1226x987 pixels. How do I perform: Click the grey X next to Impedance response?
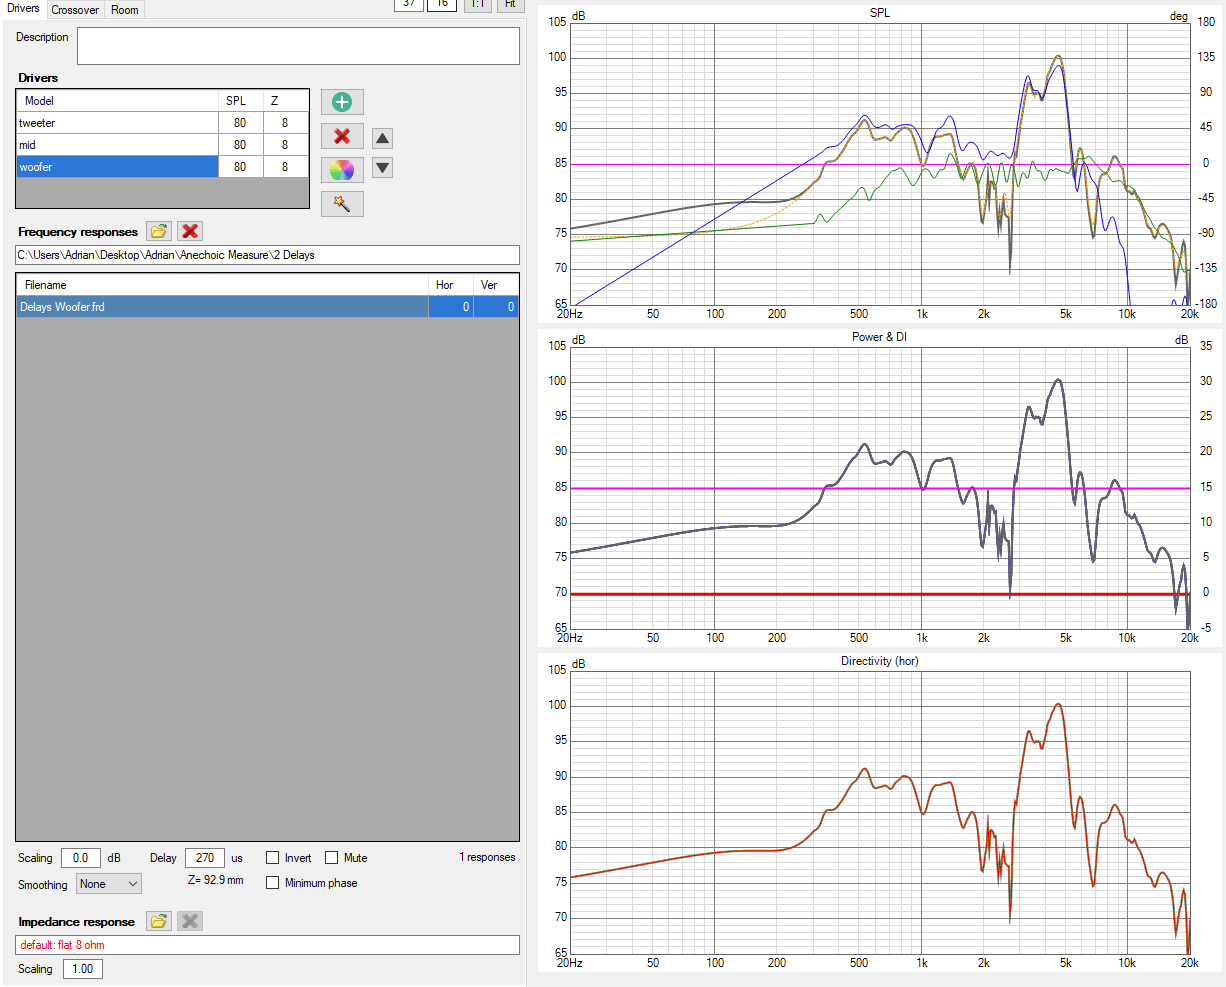tap(190, 921)
